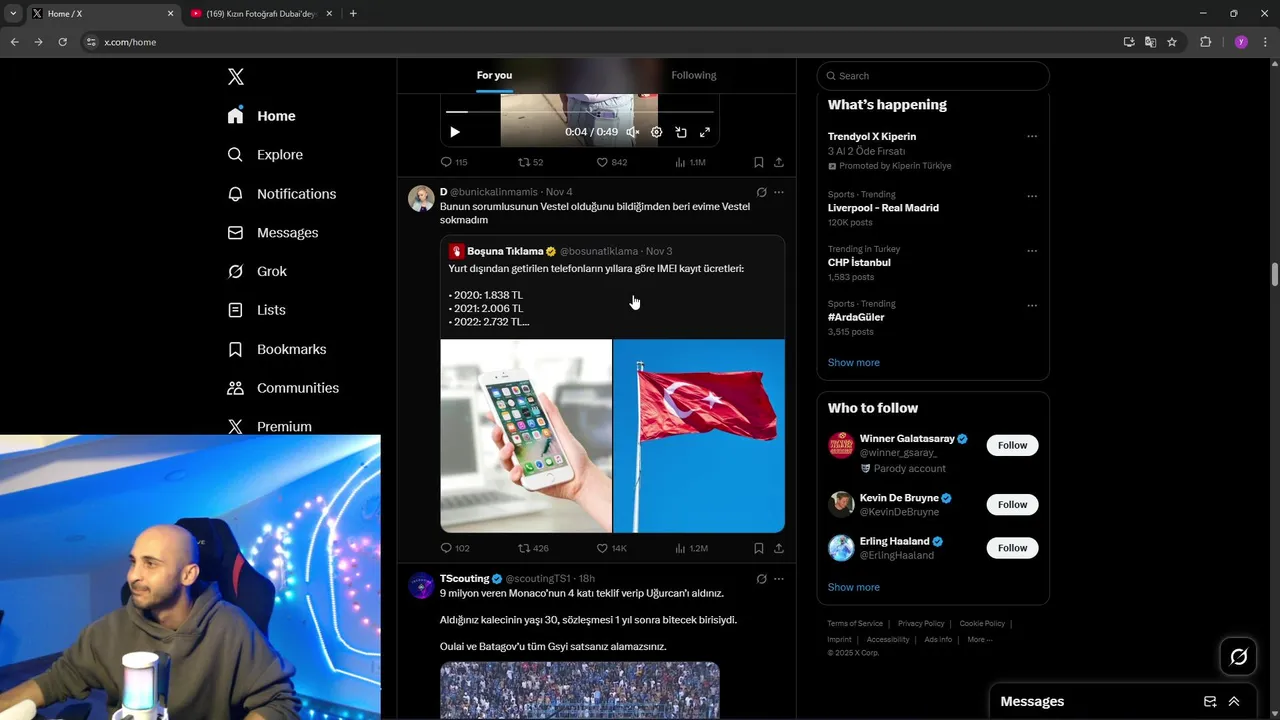
Task: Open TScouting profile name
Action: click(x=464, y=578)
